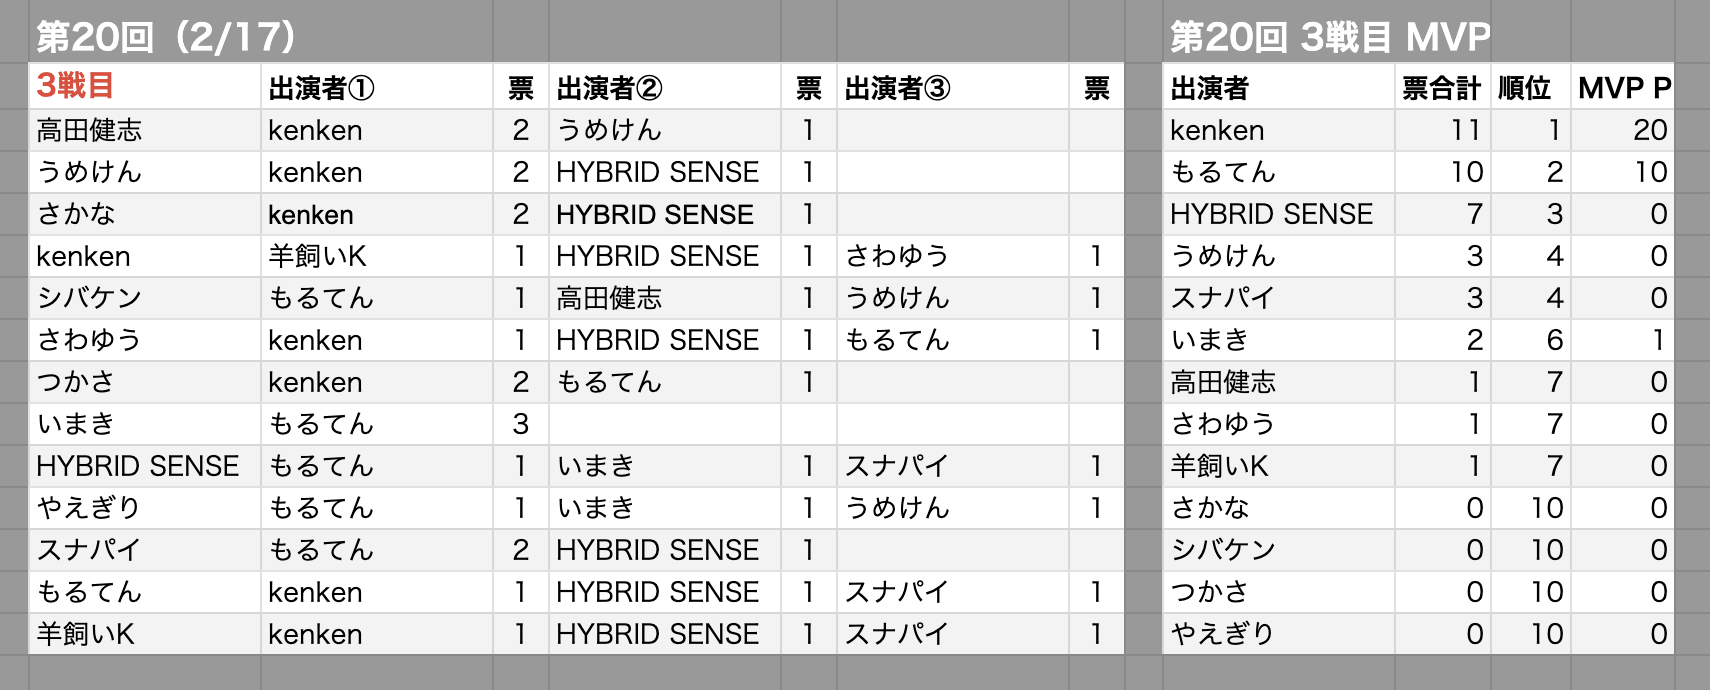Select つかさ in the 3戦目 voter column

tap(75, 382)
